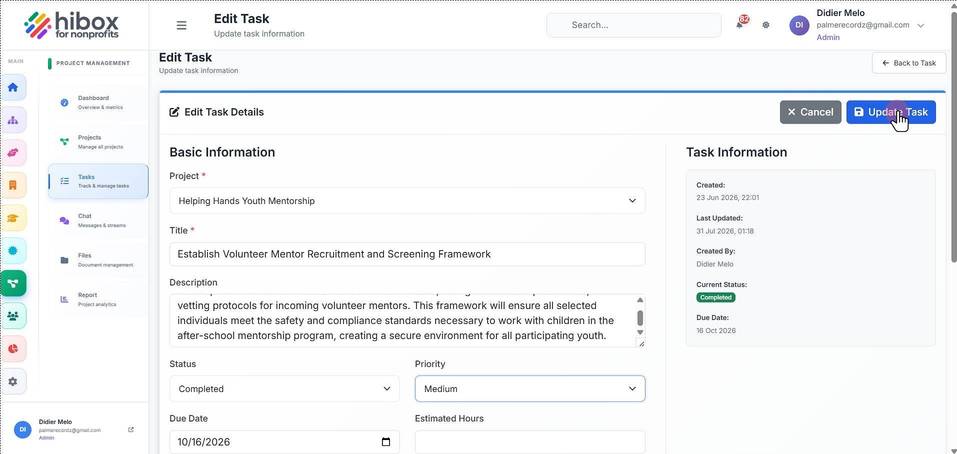Open Chat in the sidebar menu
Image resolution: width=957 pixels, height=454 pixels.
[x=98, y=220]
